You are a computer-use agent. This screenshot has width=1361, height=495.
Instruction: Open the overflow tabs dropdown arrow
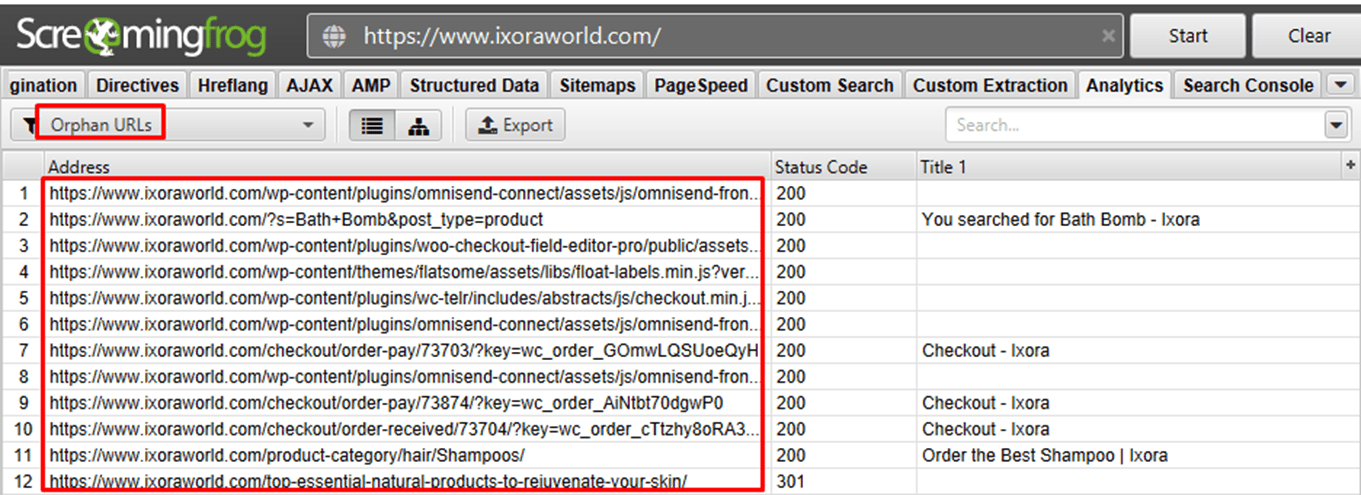click(x=1340, y=86)
